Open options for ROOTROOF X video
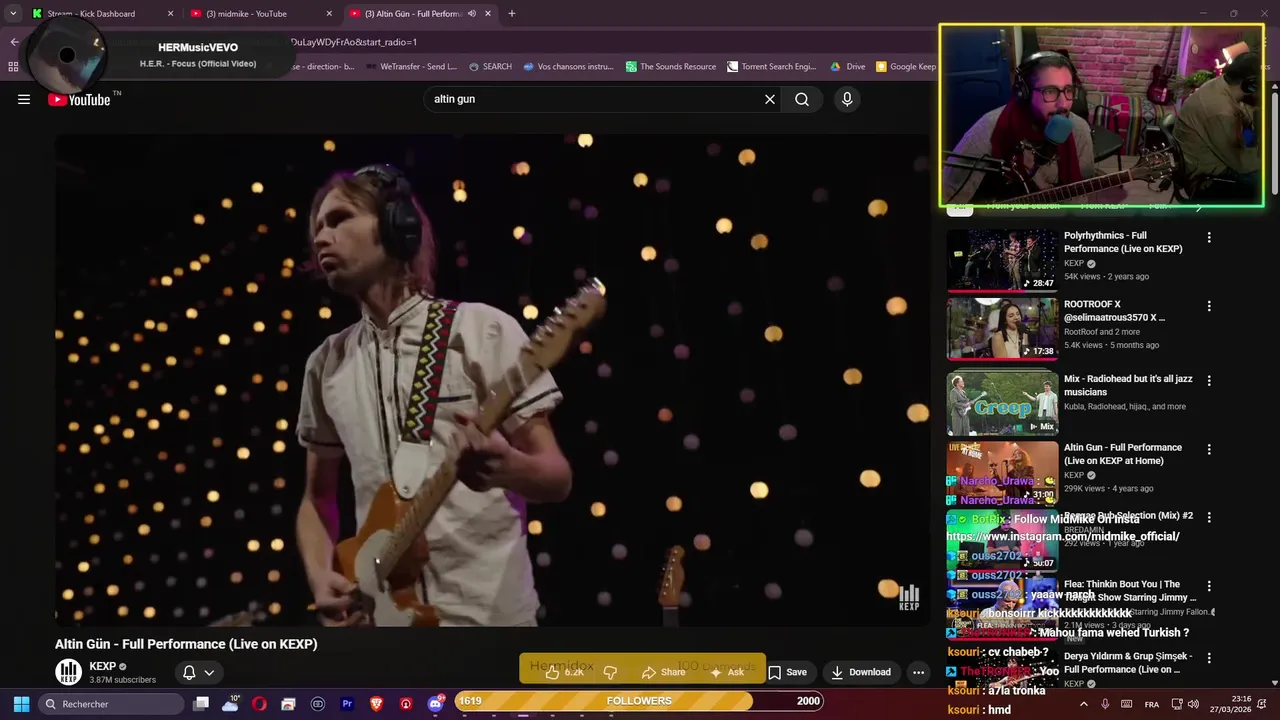Screen dimensions: 1280x720 (x=1209, y=306)
